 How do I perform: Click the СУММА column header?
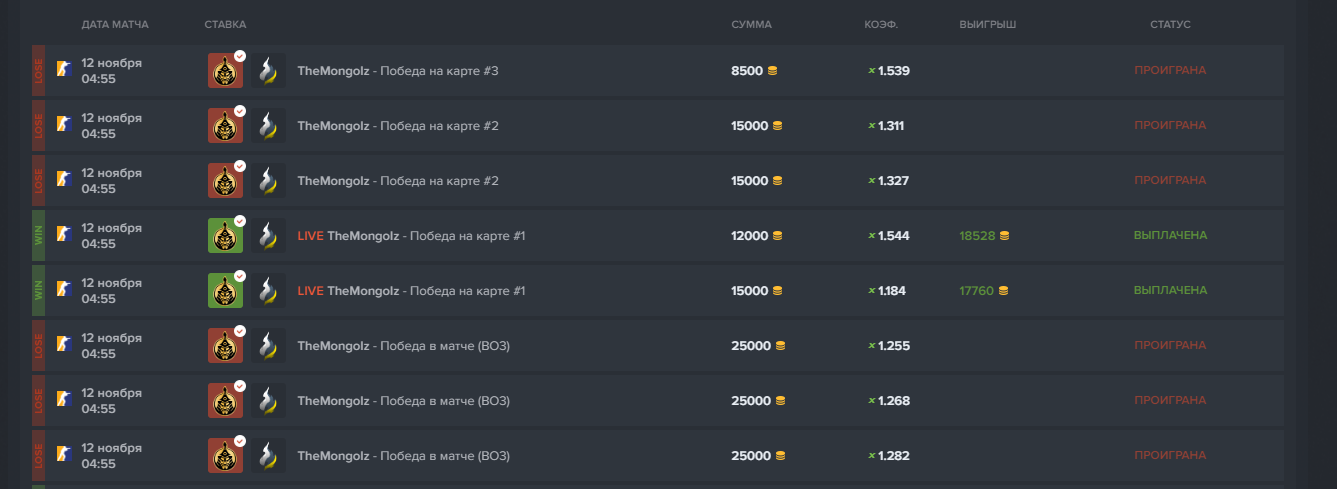point(751,24)
